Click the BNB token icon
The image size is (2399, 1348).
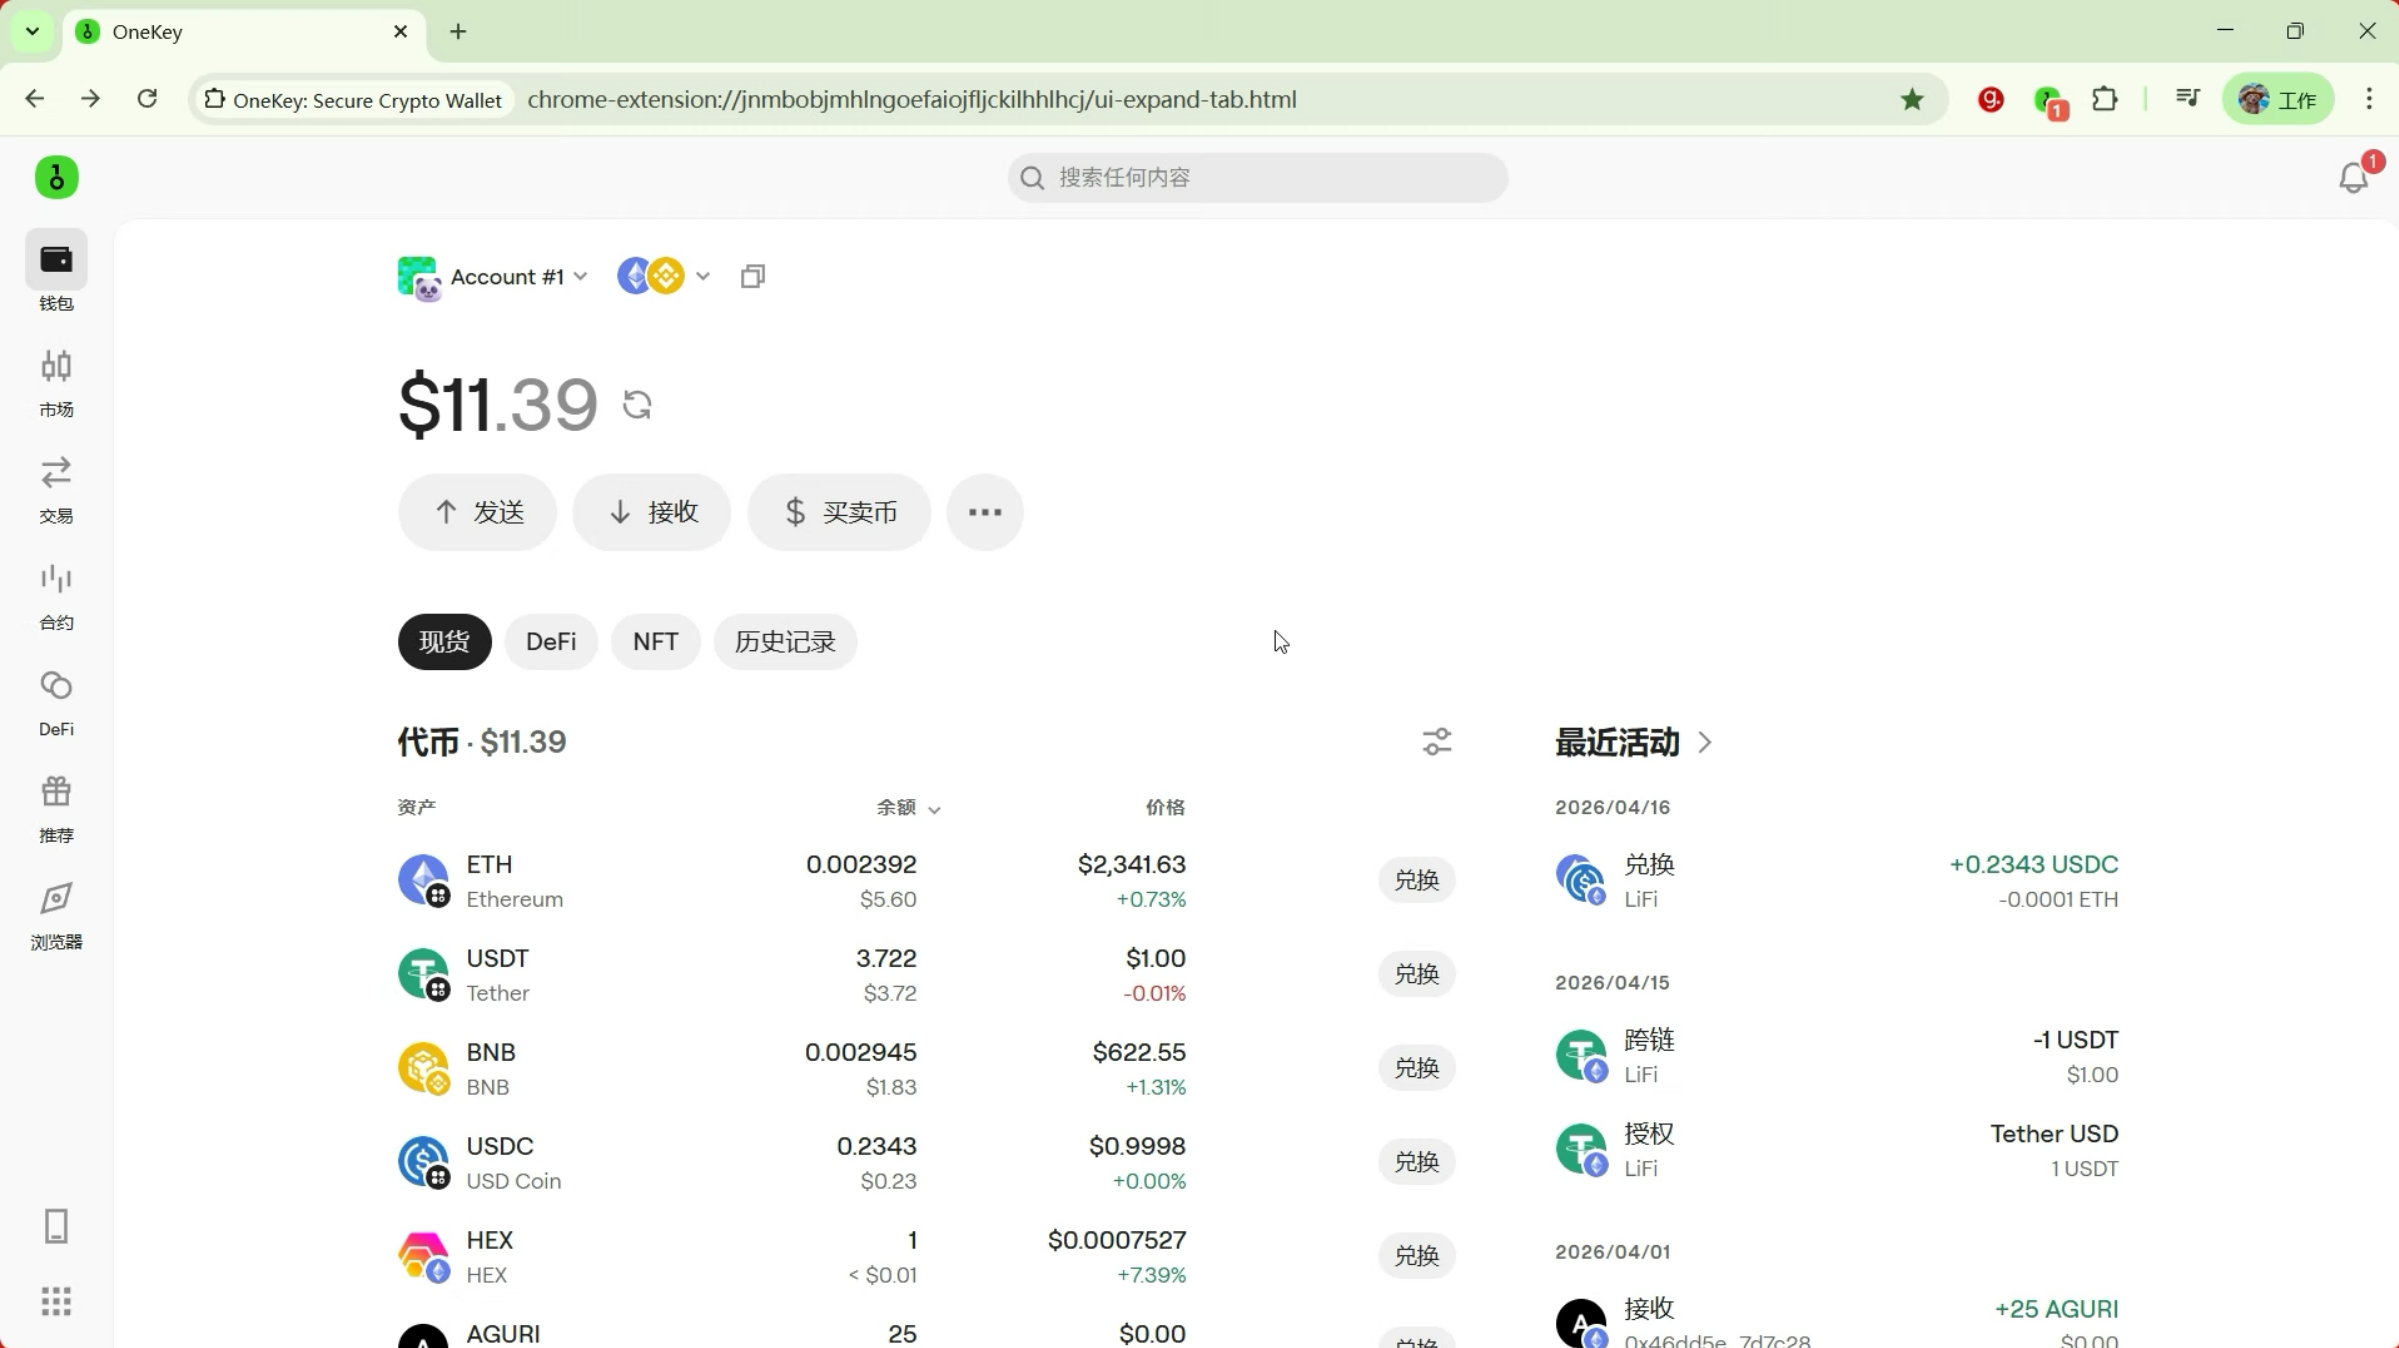coord(424,1068)
